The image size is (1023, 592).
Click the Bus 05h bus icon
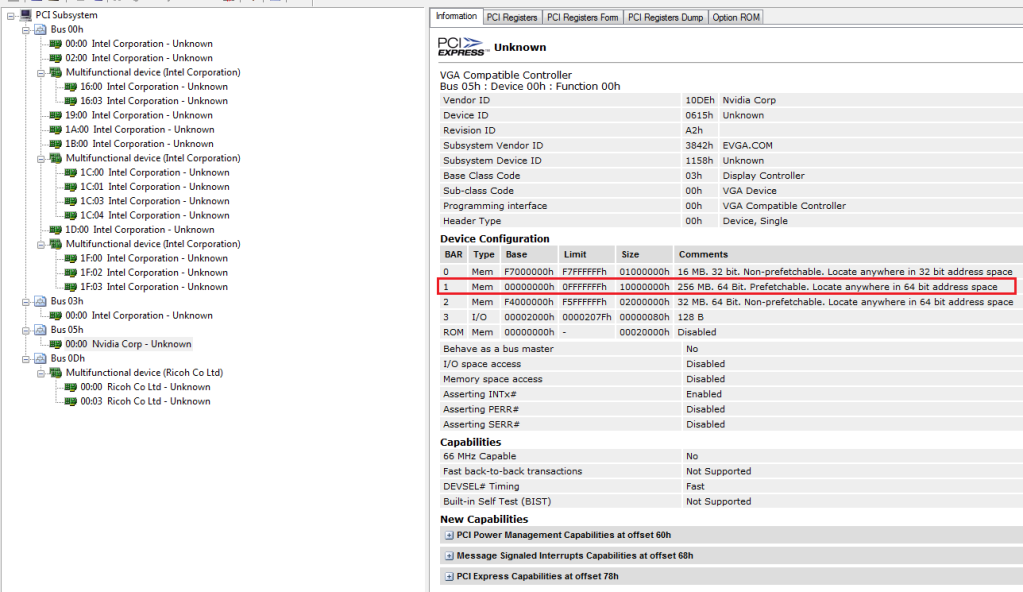[x=40, y=330]
